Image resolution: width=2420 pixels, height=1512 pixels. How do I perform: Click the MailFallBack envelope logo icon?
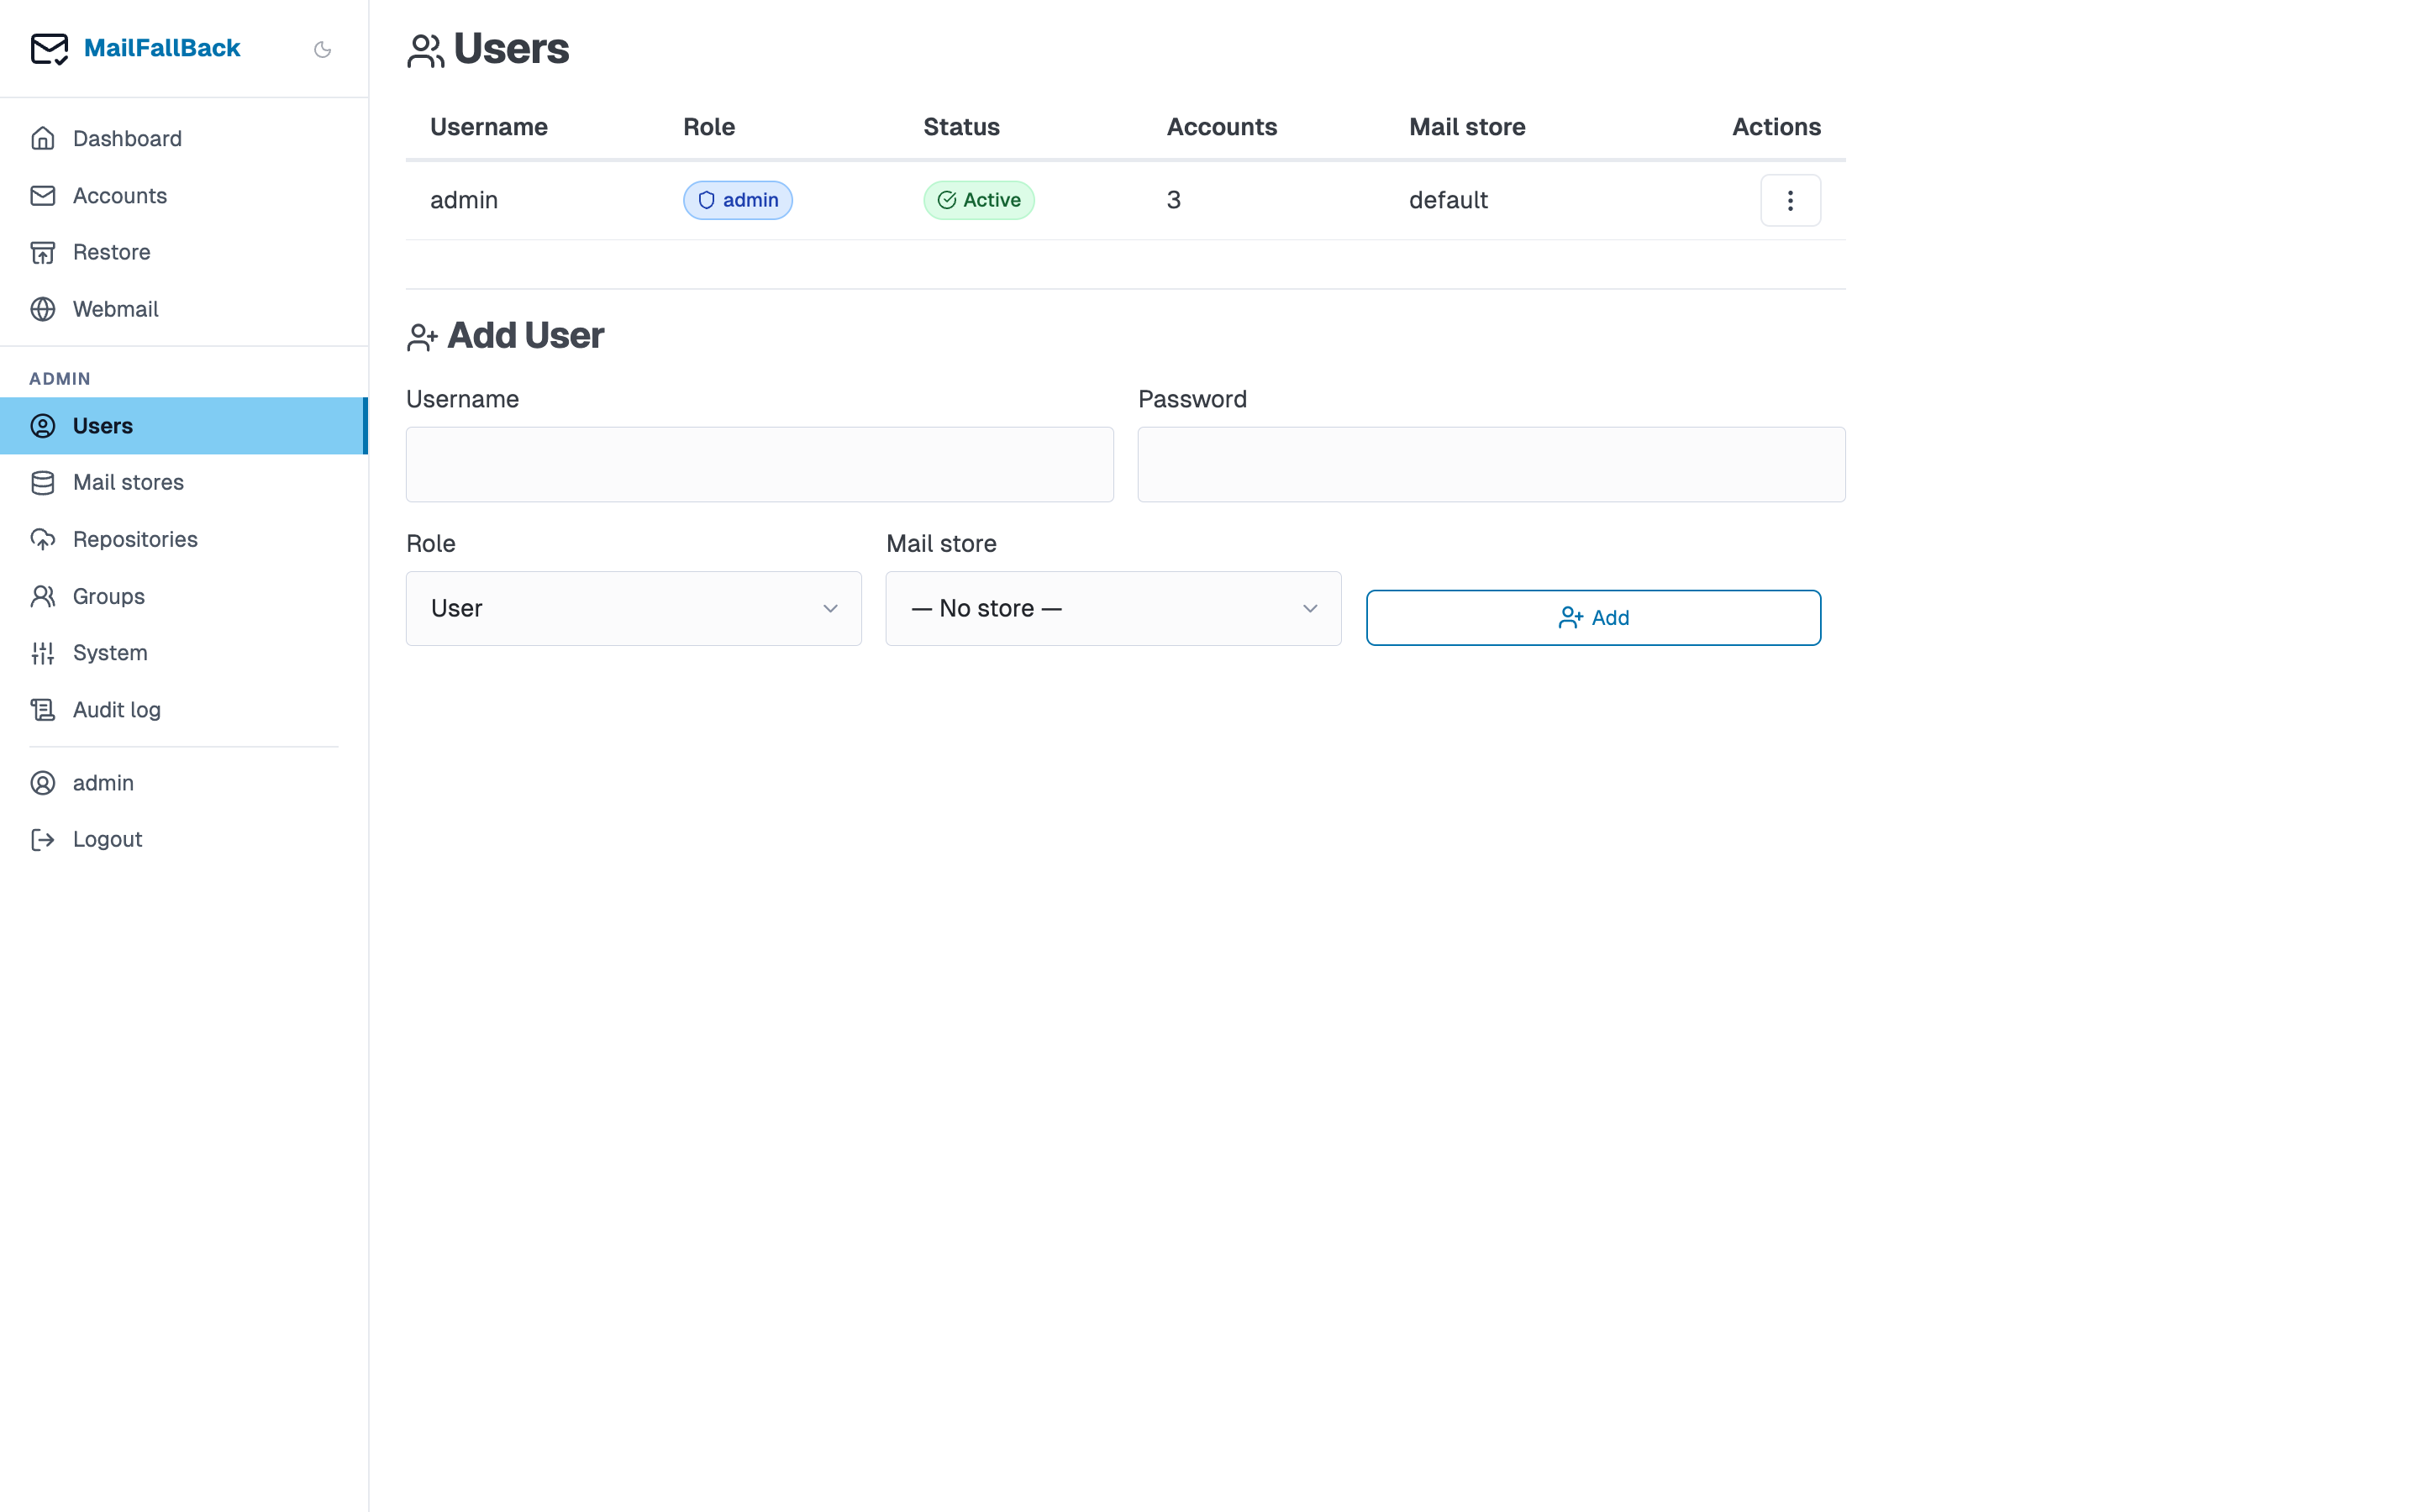(x=49, y=48)
